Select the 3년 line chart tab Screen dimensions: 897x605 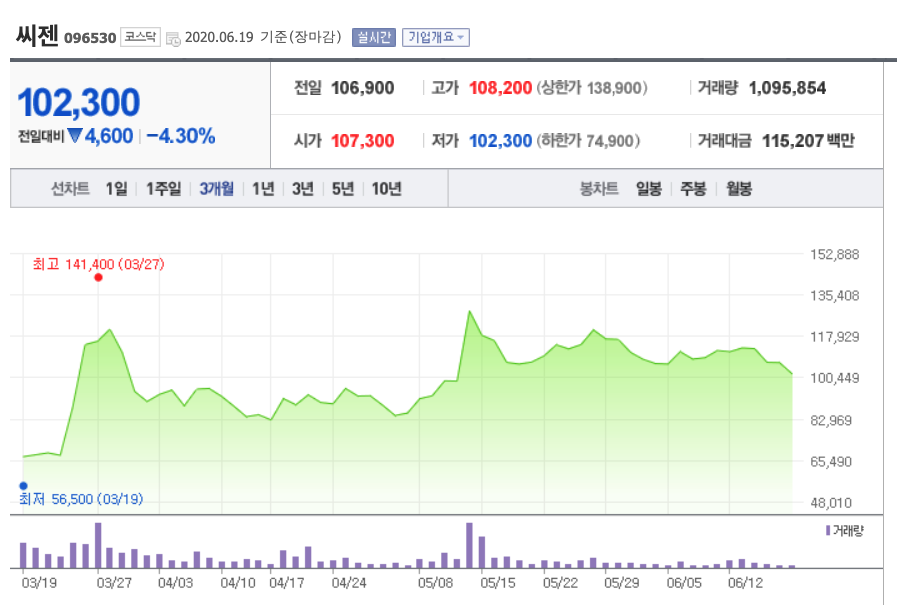click(x=303, y=188)
